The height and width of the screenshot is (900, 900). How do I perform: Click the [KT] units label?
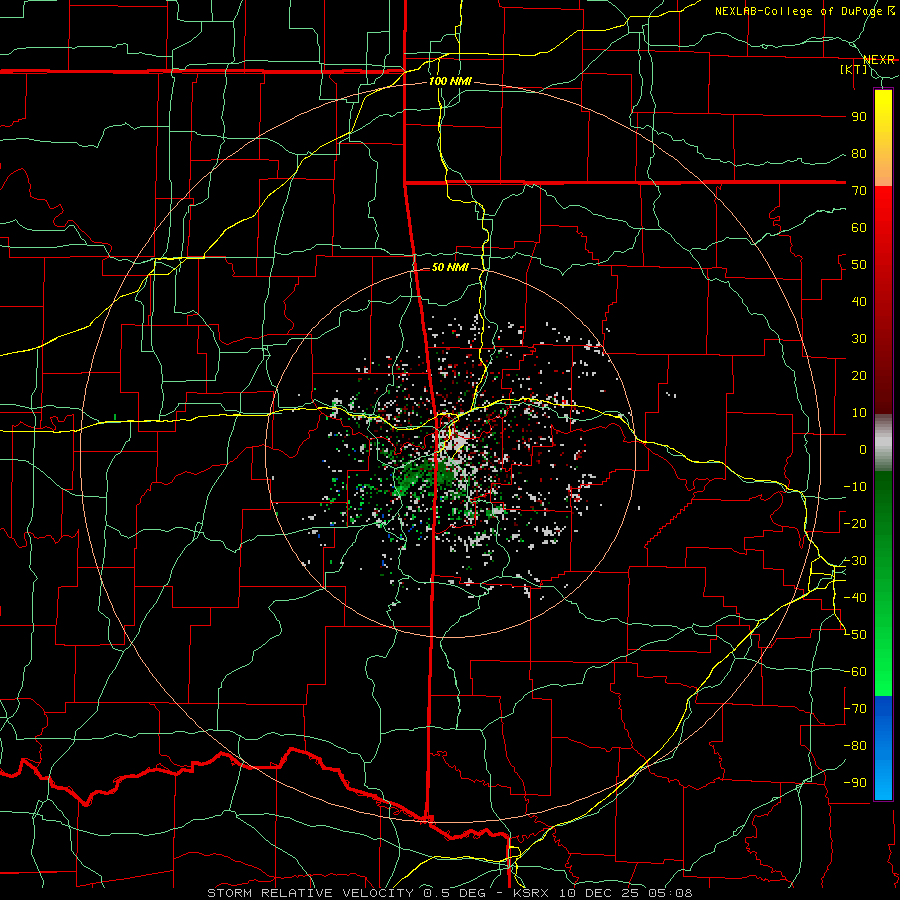coord(854,69)
